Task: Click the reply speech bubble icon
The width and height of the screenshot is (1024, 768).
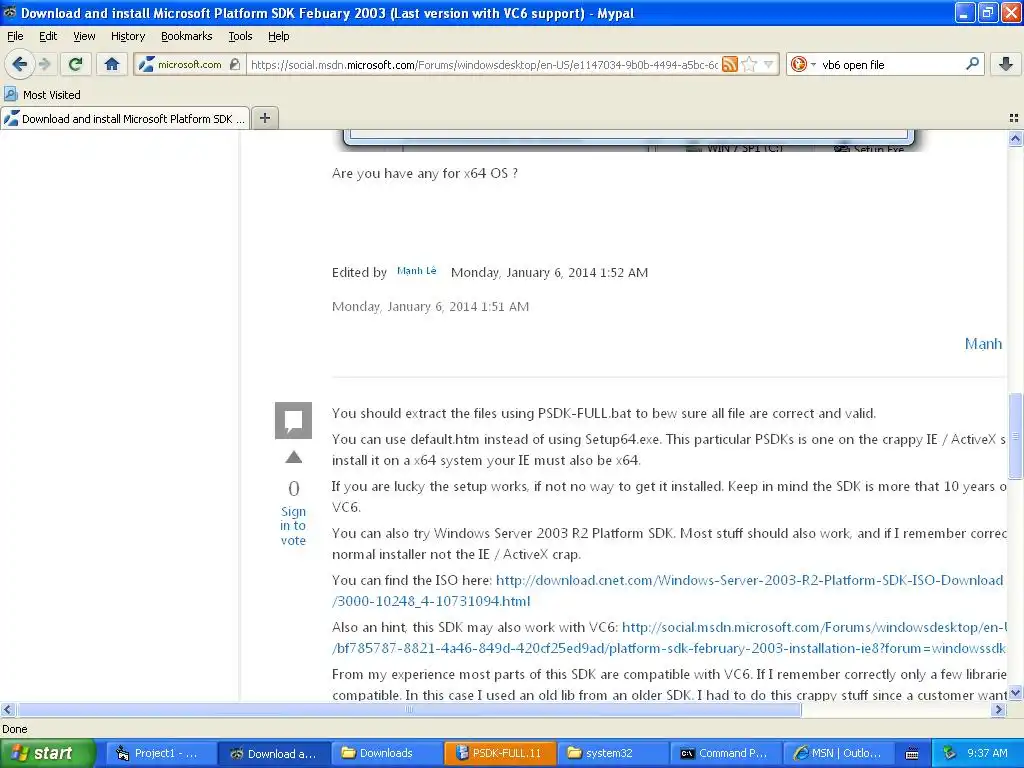Action: (x=293, y=420)
